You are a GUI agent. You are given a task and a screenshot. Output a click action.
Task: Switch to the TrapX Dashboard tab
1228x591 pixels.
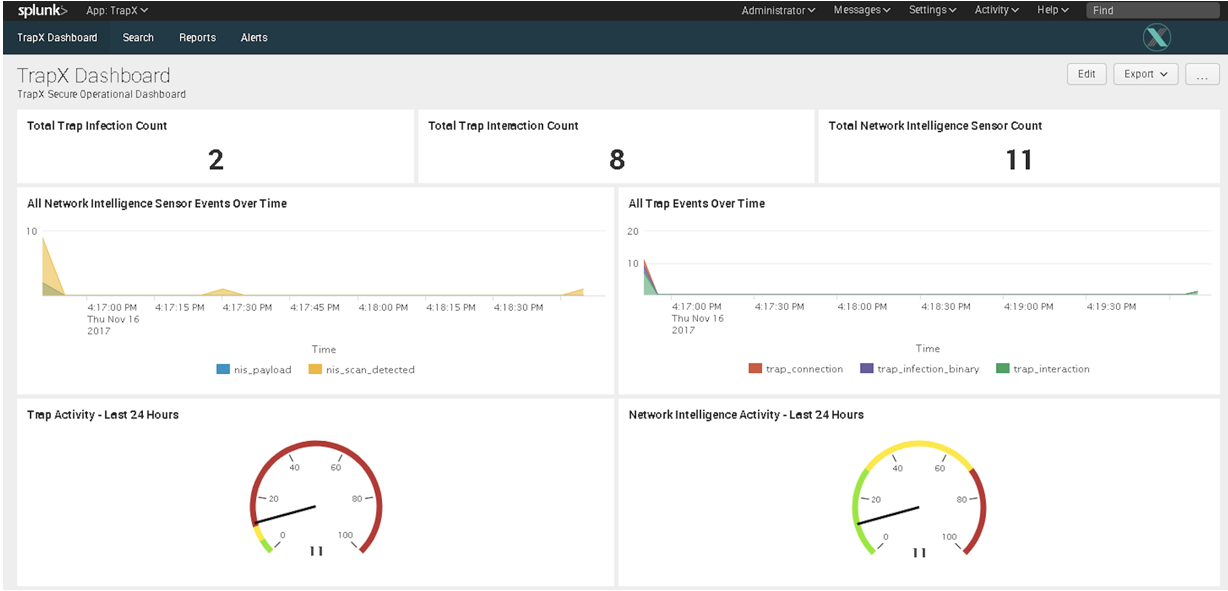(57, 38)
